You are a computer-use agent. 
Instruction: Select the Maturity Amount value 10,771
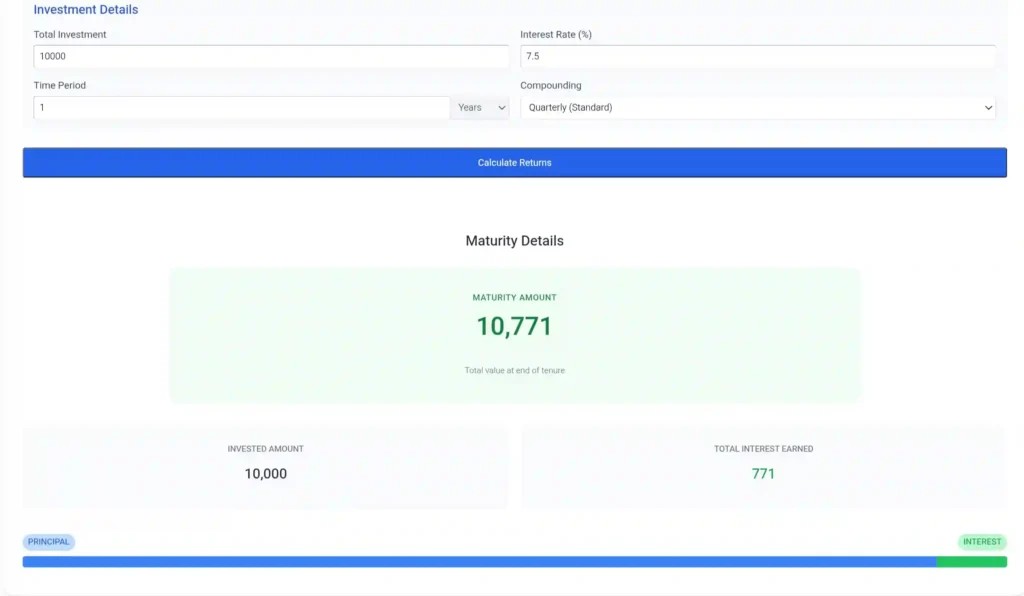[x=514, y=327]
